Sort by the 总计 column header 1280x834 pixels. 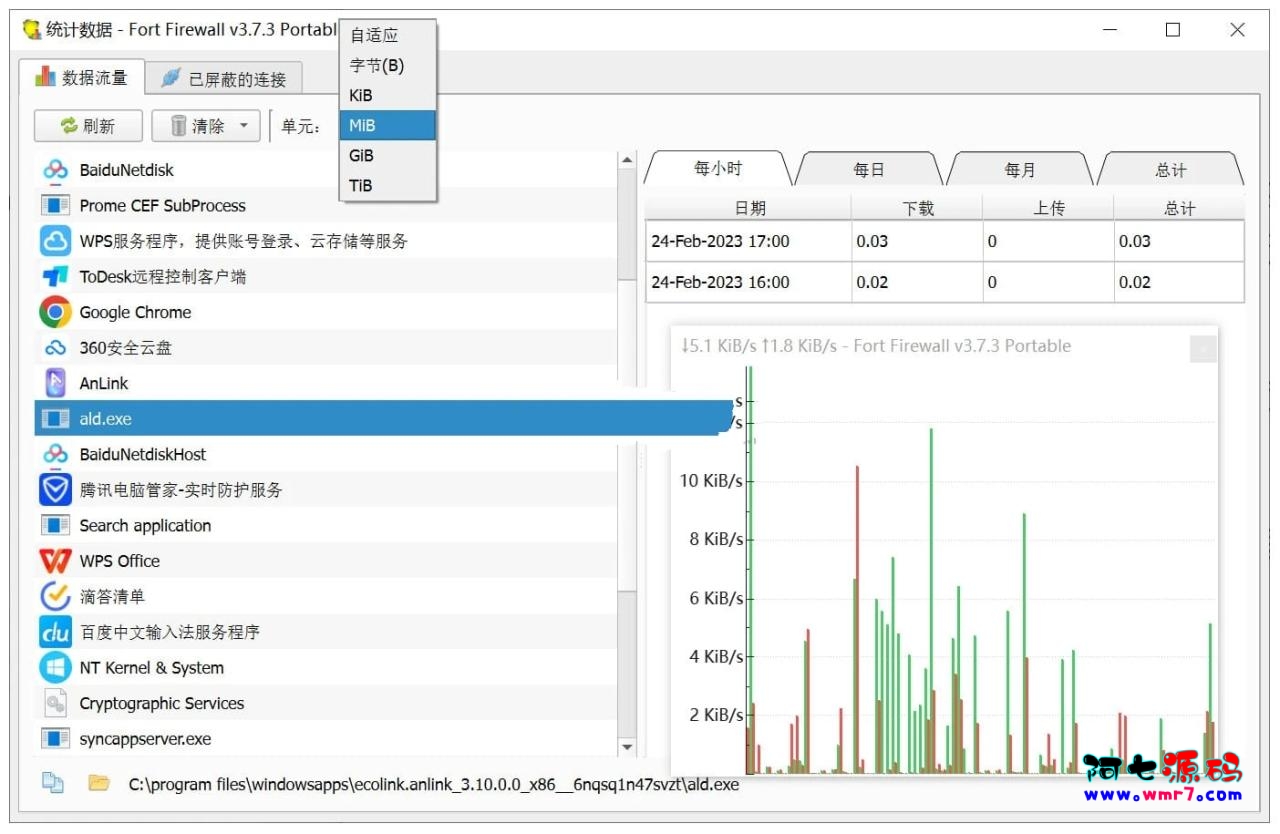[x=1179, y=208]
